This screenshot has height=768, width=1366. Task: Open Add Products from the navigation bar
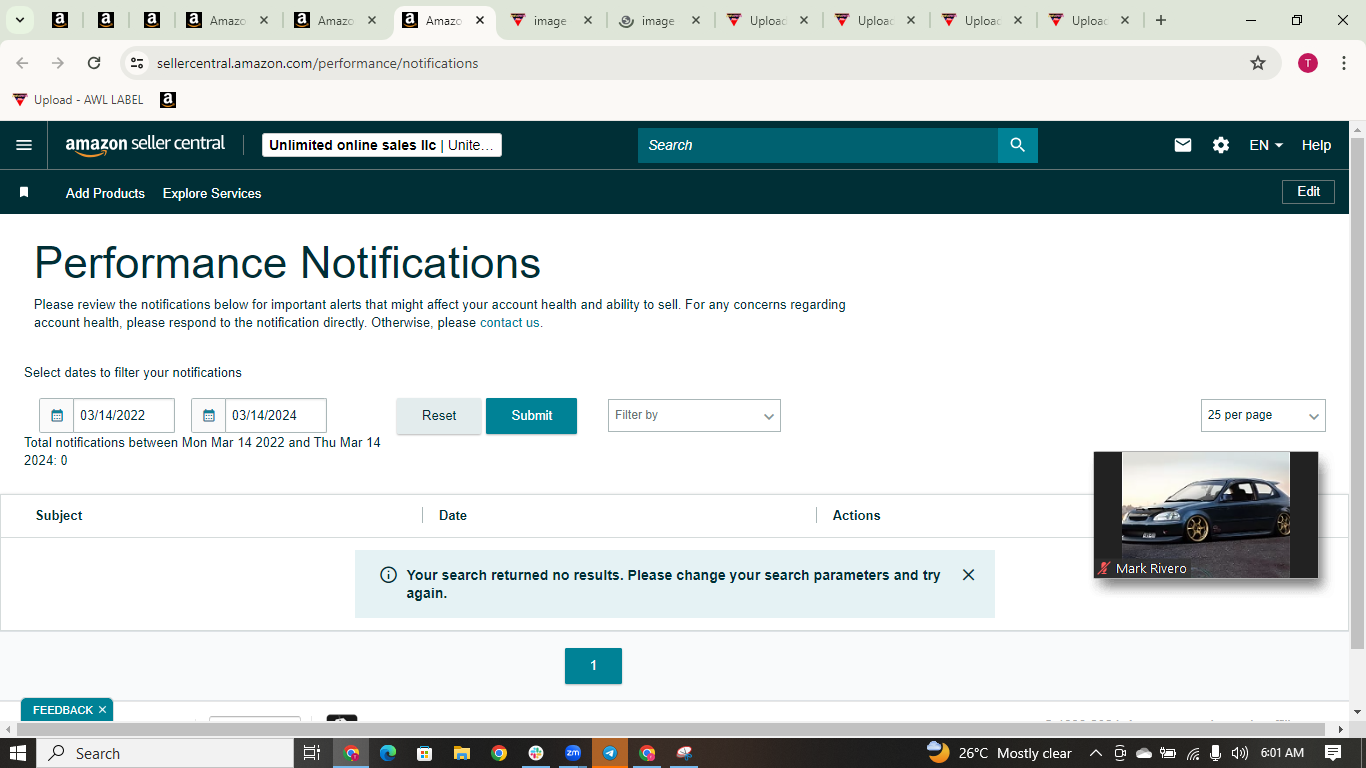tap(105, 193)
